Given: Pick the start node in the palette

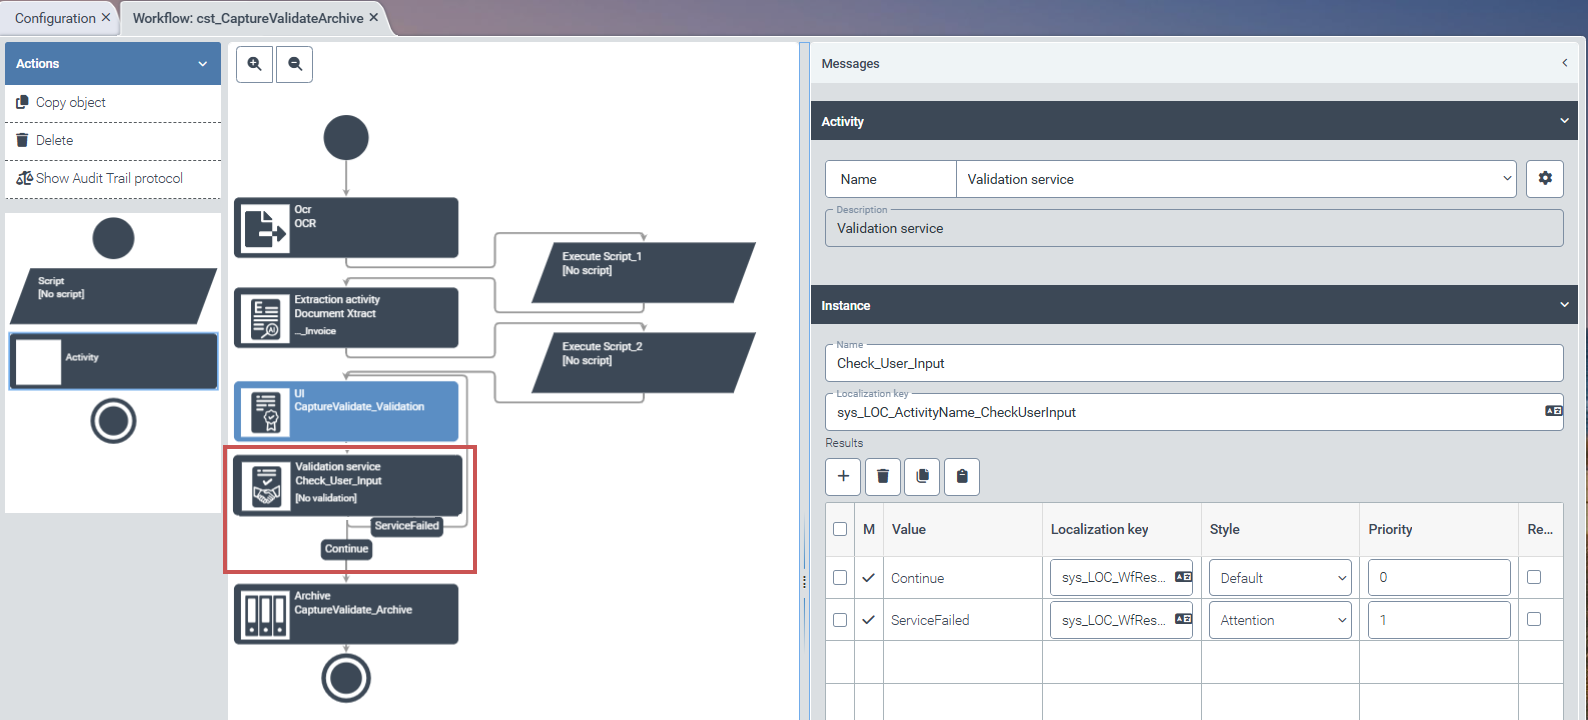Looking at the screenshot, I should pos(113,238).
